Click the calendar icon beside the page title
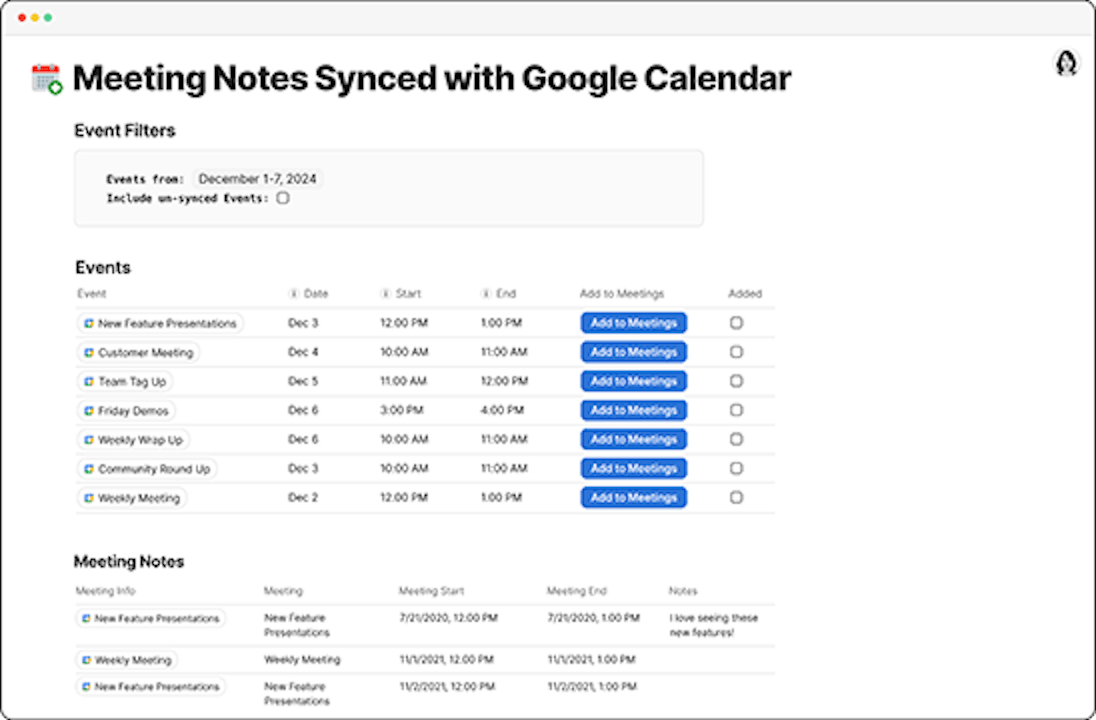 (x=46, y=78)
